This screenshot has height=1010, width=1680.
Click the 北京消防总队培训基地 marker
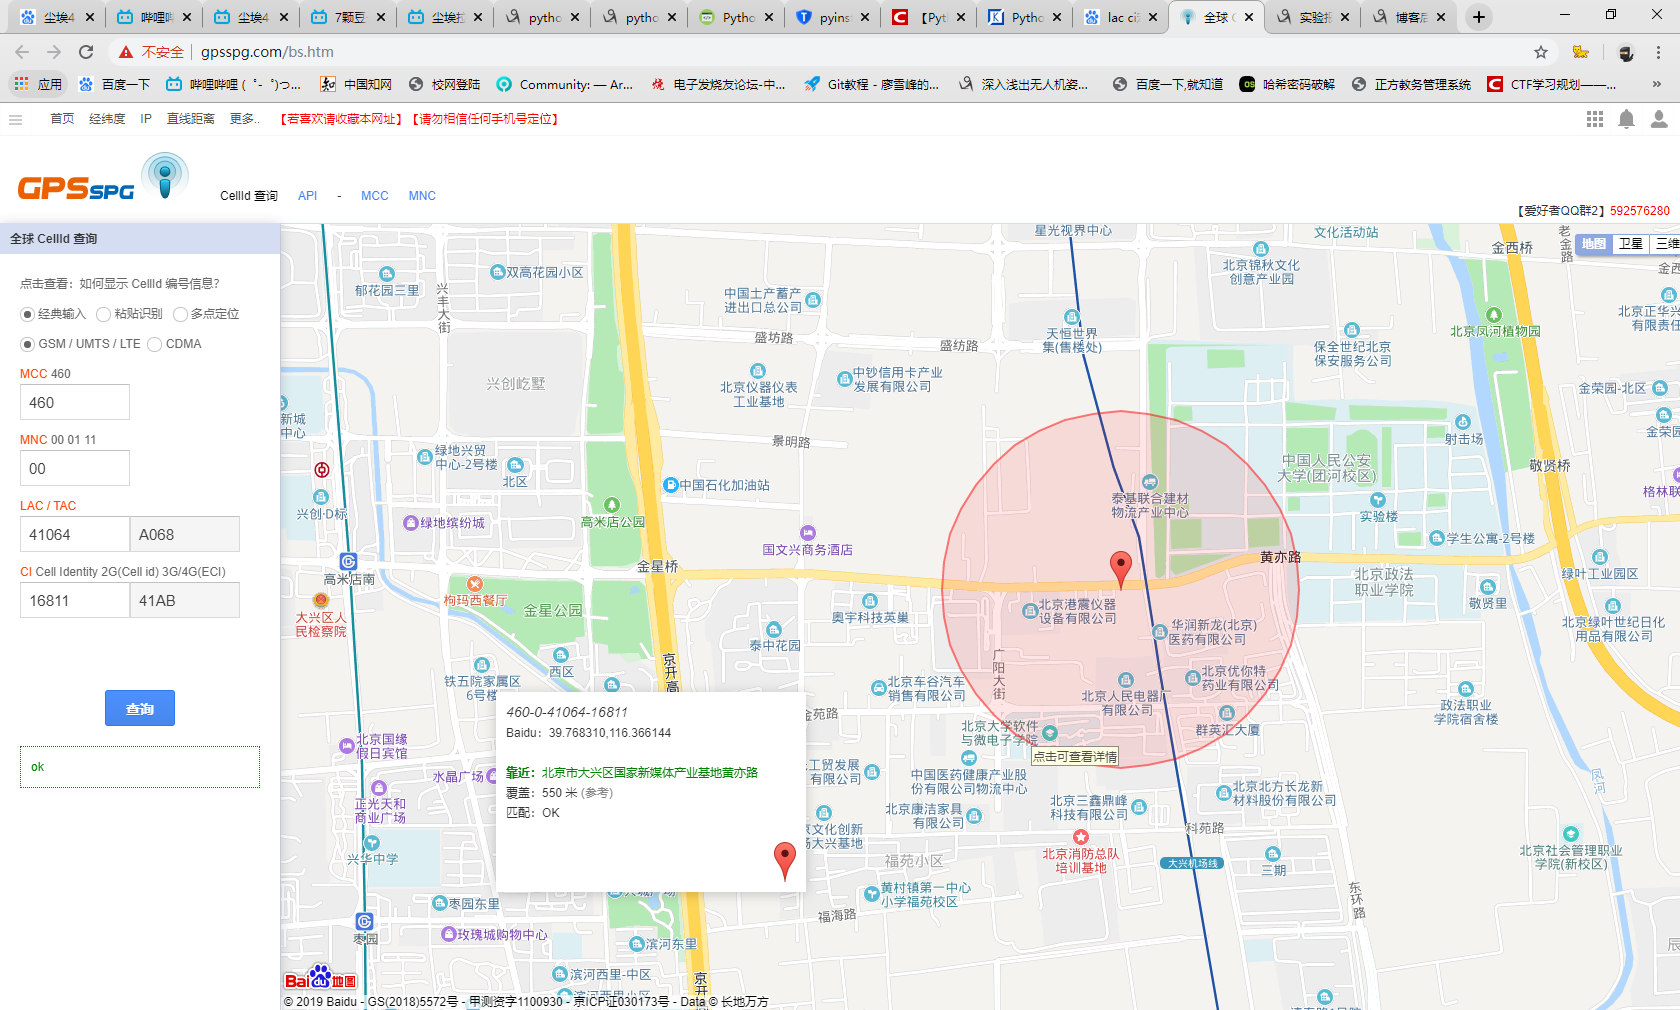point(1080,837)
